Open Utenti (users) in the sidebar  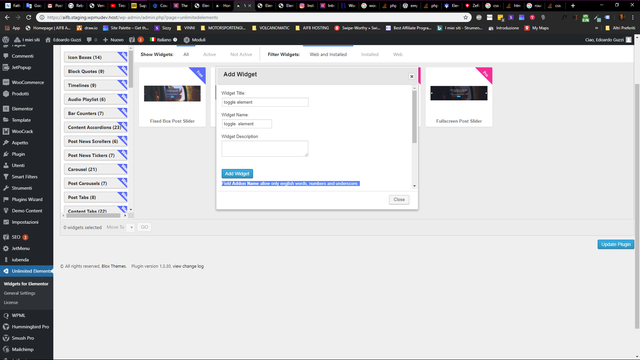[x=18, y=165]
